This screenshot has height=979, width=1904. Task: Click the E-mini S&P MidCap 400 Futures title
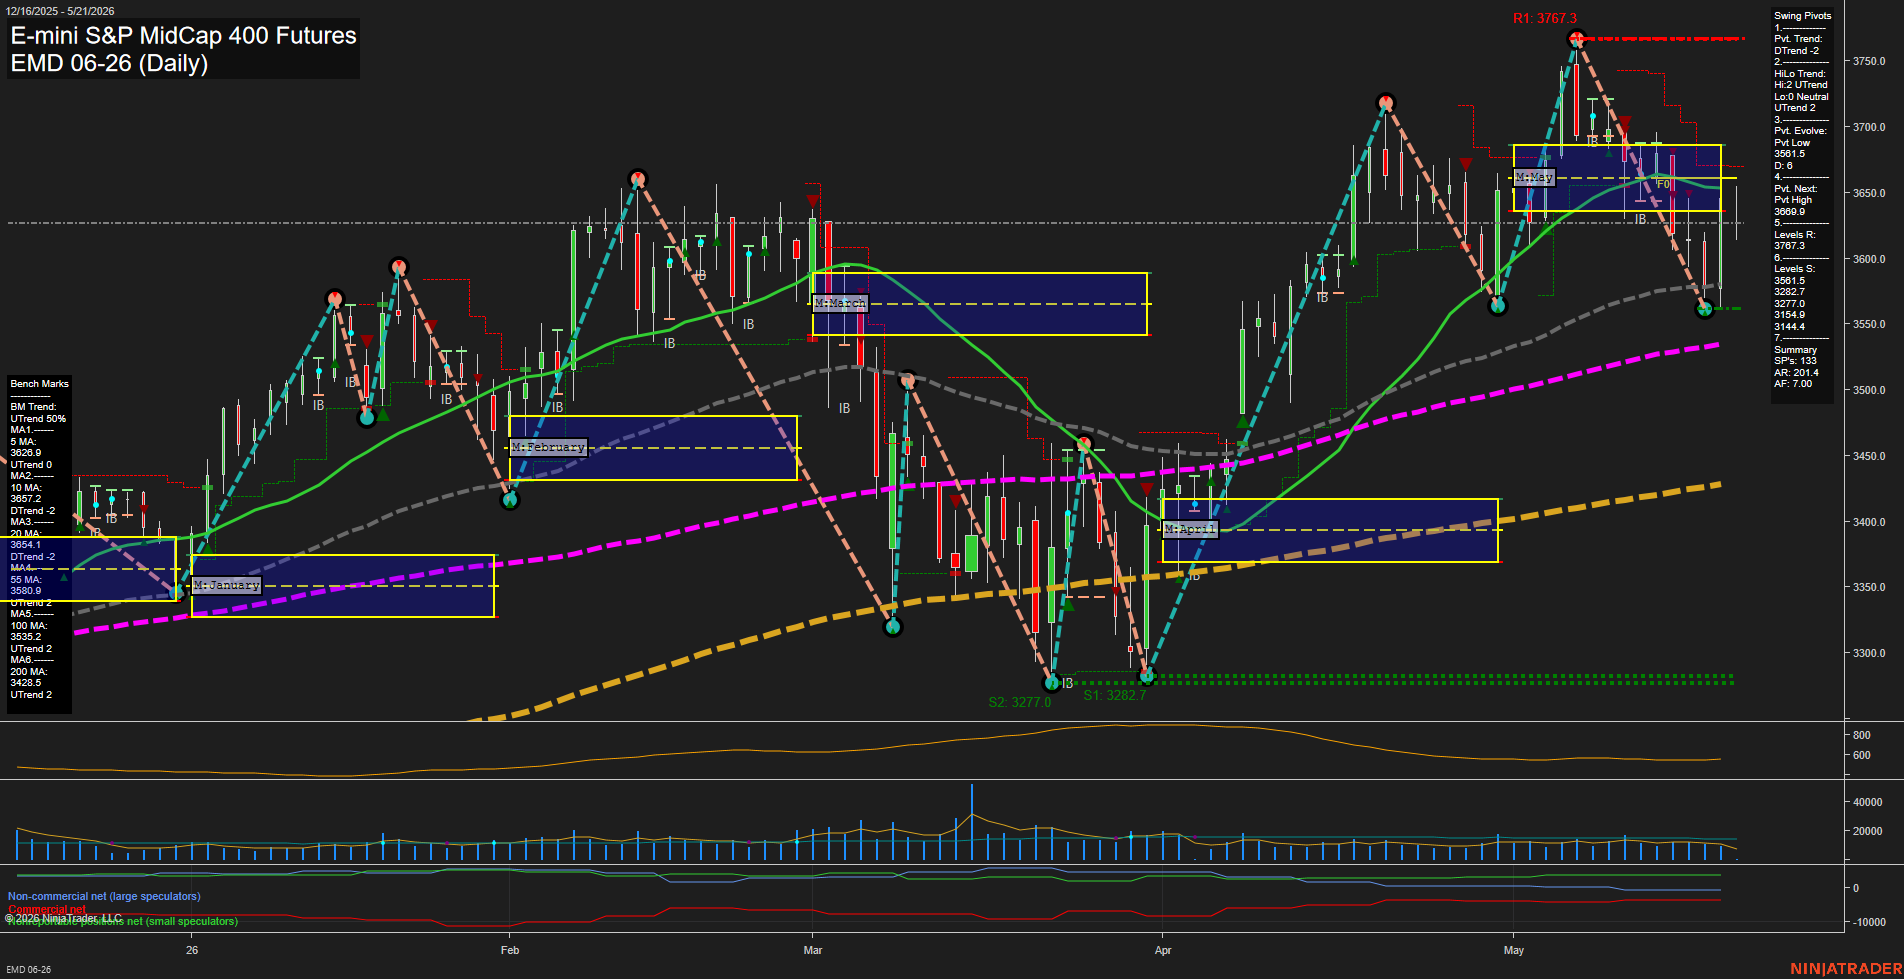(183, 35)
